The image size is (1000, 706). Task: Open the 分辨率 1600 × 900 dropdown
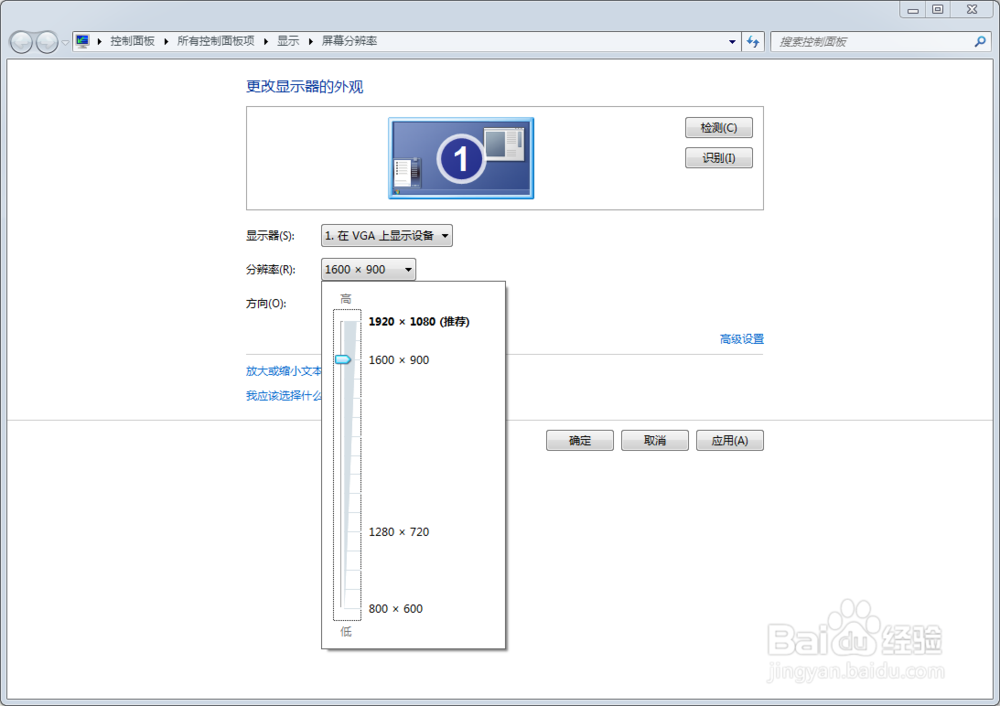pos(368,269)
